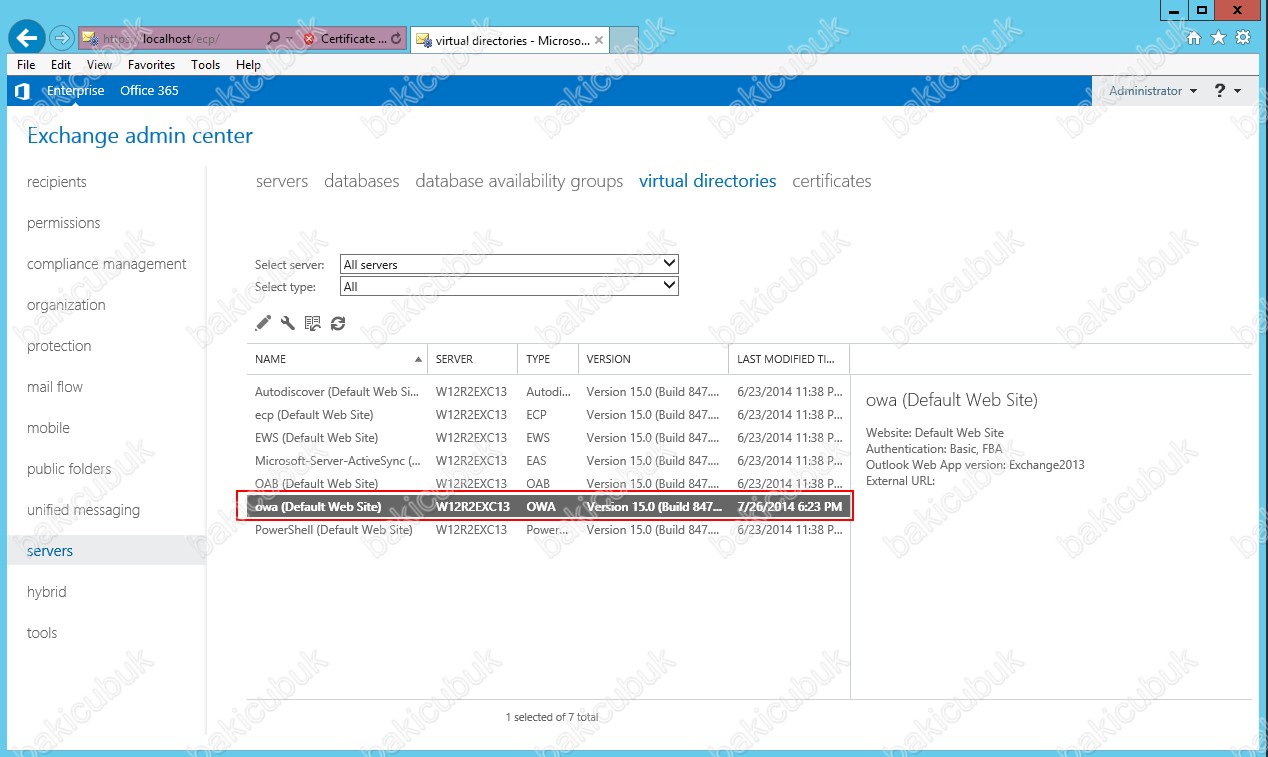Image resolution: width=1268 pixels, height=757 pixels.
Task: Select the OAB (Default Web Site) row
Action: point(548,484)
